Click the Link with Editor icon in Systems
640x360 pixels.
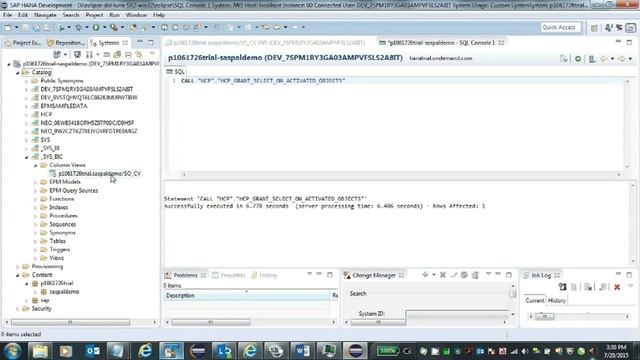[x=139, y=54]
